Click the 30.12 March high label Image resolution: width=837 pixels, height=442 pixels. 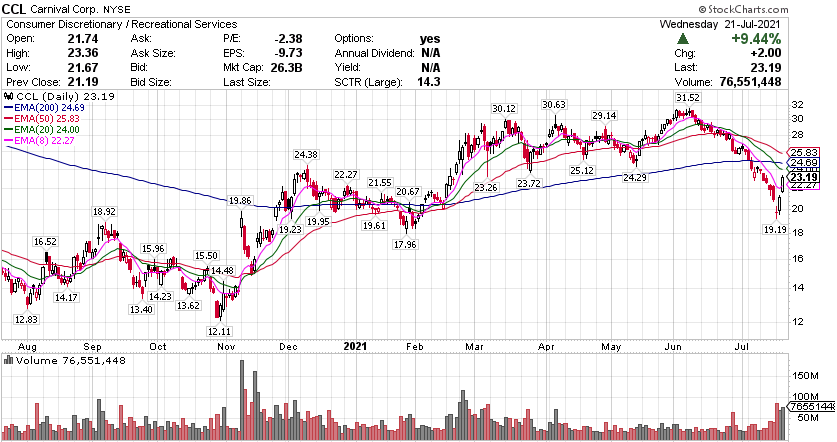click(504, 108)
